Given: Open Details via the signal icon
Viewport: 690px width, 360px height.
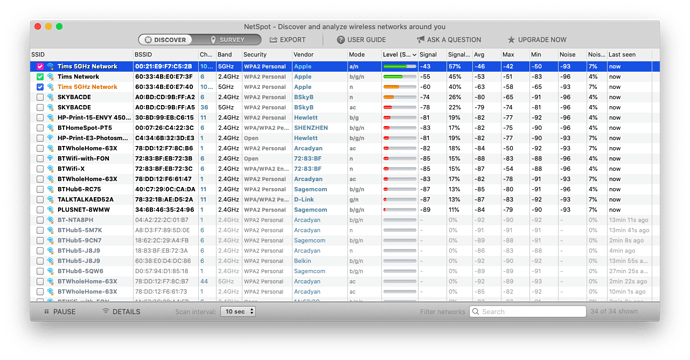Looking at the screenshot, I should point(106,311).
